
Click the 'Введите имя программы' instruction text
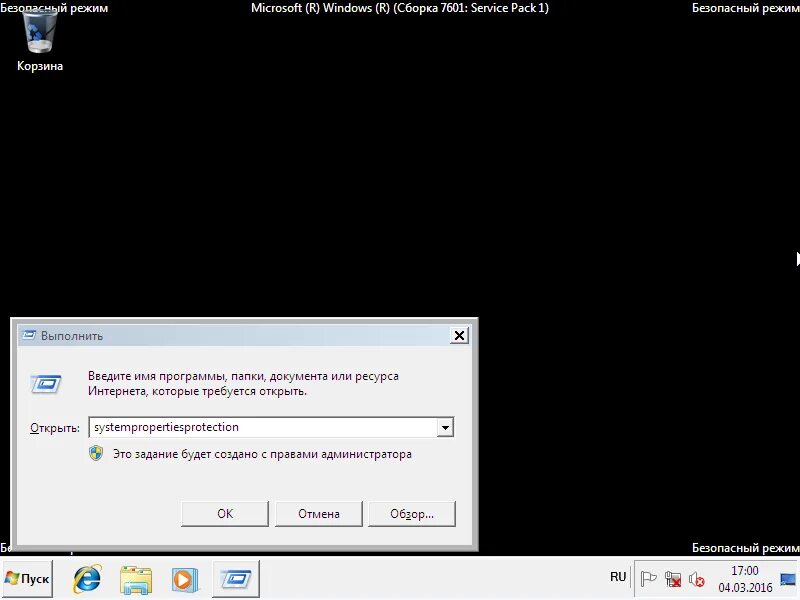(243, 384)
